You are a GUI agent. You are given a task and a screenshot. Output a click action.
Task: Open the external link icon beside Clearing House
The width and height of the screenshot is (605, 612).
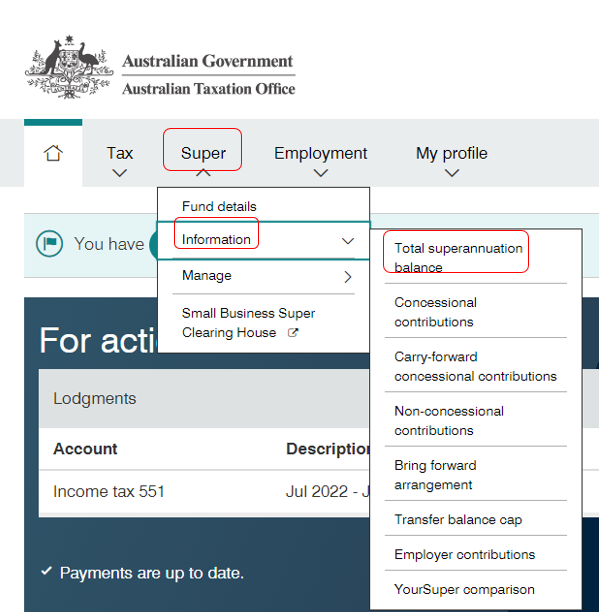pyautogui.click(x=293, y=333)
